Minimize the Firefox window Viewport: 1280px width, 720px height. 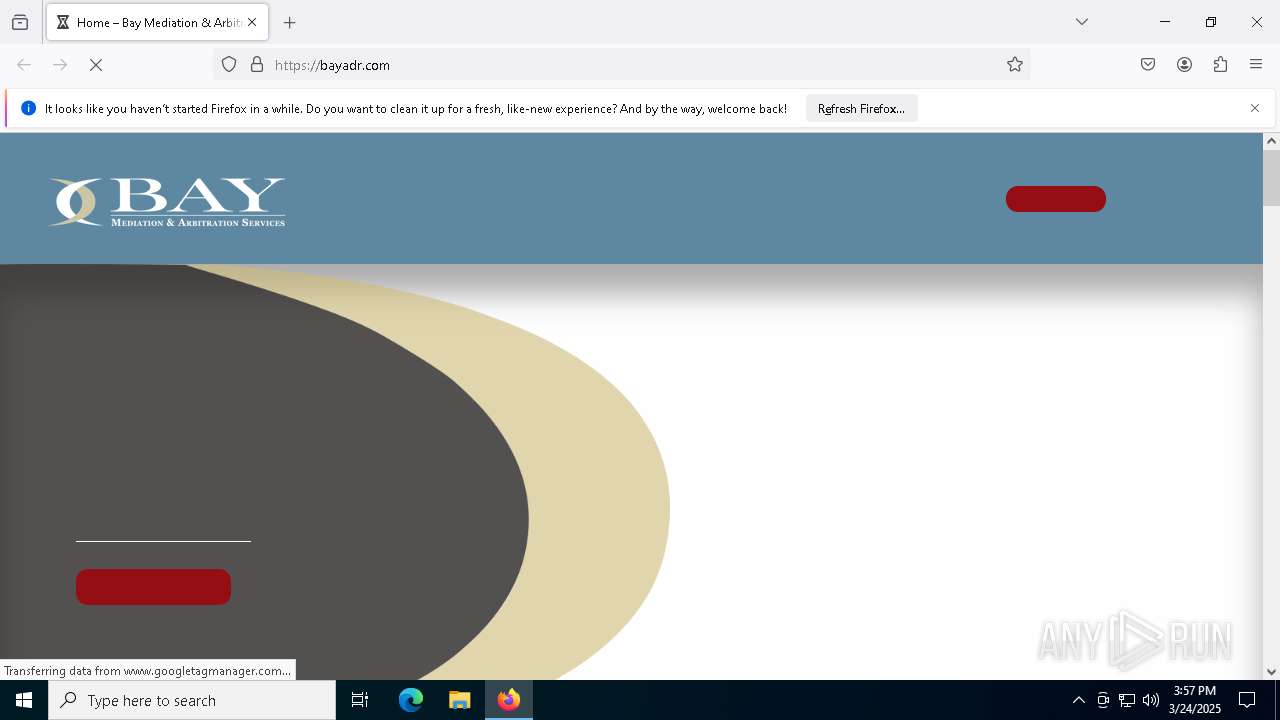[1165, 22]
